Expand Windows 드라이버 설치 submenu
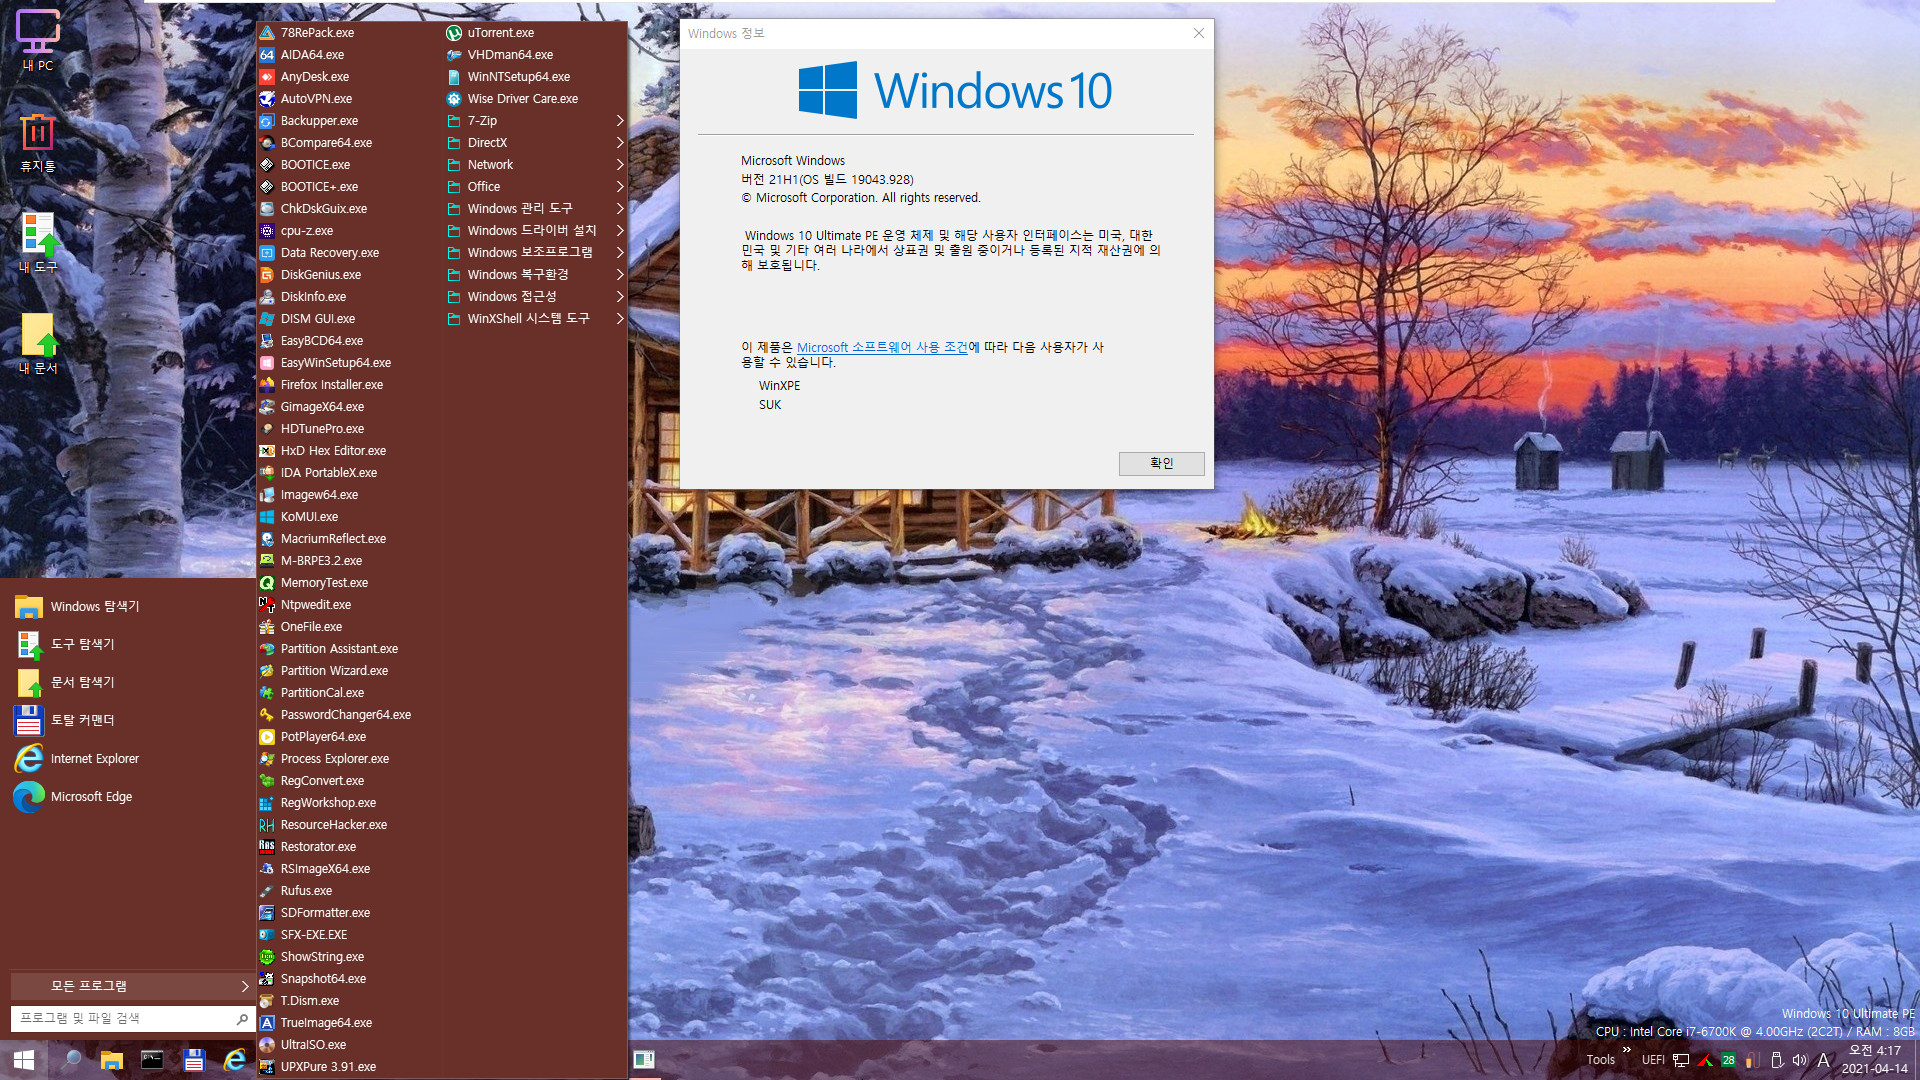 (536, 231)
